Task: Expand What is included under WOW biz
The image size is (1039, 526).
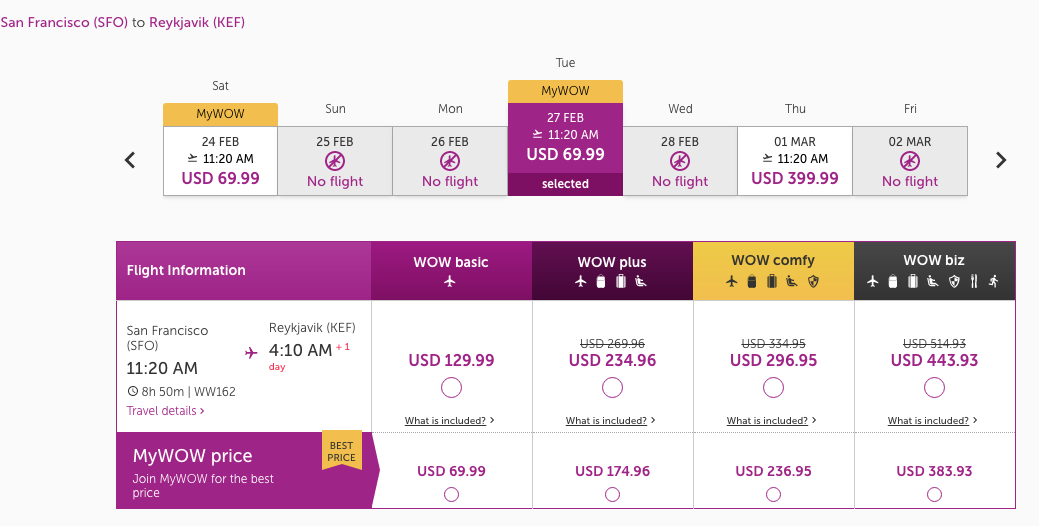Action: pyautogui.click(x=932, y=421)
